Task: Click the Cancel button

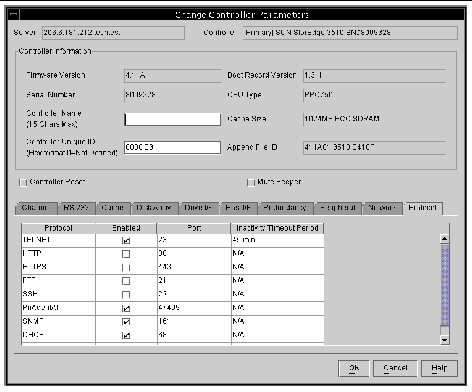Action: click(395, 368)
